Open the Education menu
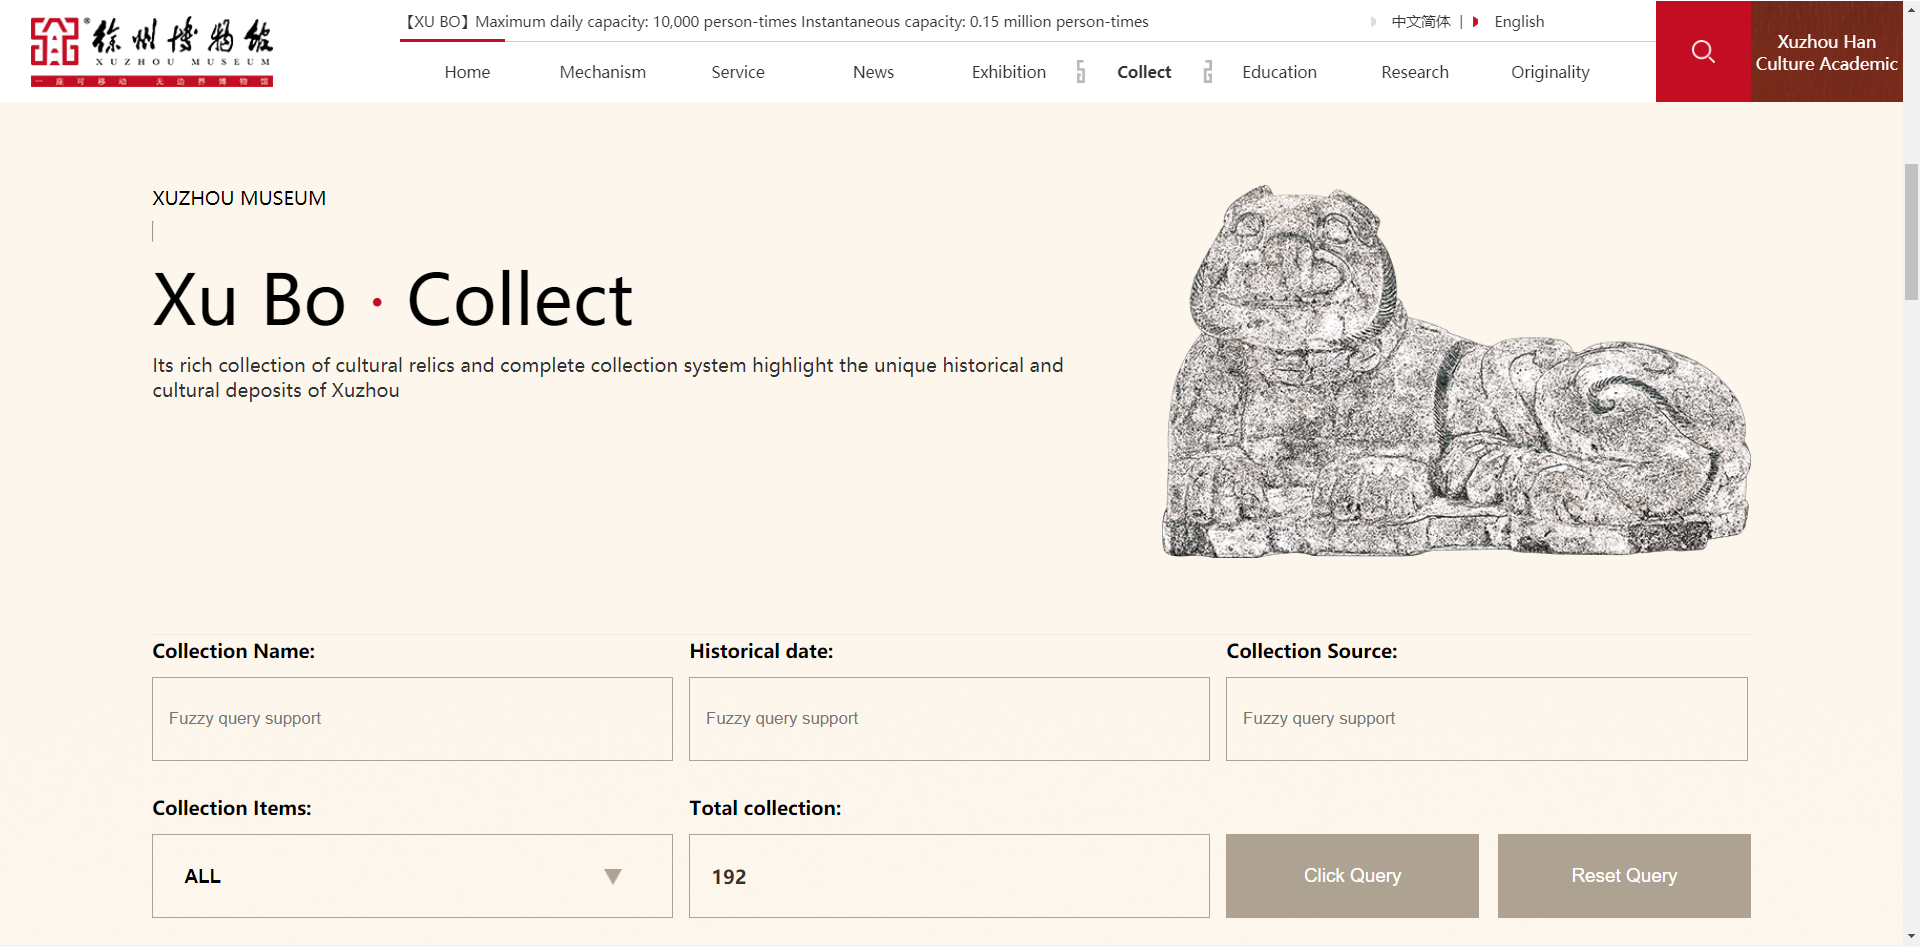1920x947 pixels. [x=1279, y=72]
